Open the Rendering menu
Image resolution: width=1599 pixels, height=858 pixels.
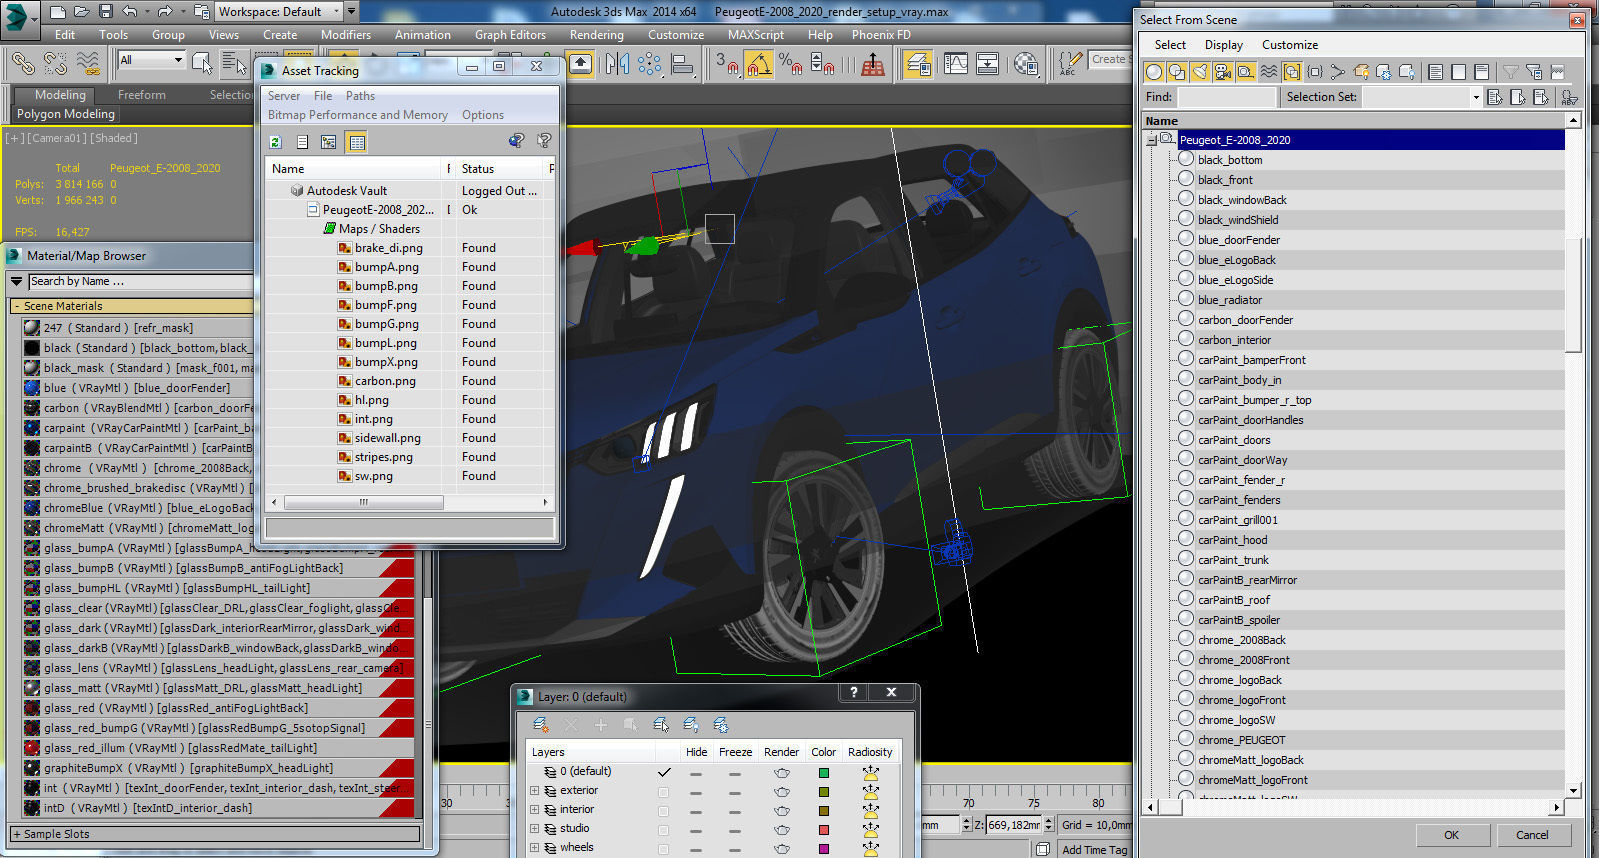(x=596, y=34)
